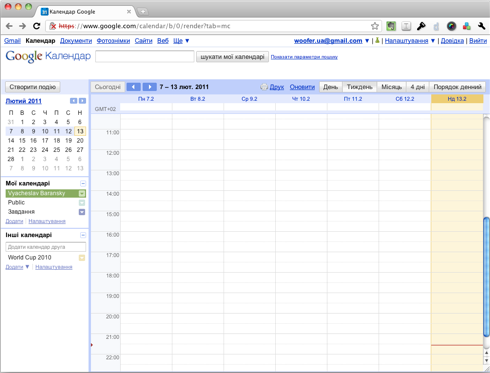Click the calendar vertical scrollbar thumb
Screen dimensions: 490x373
coord(486,277)
